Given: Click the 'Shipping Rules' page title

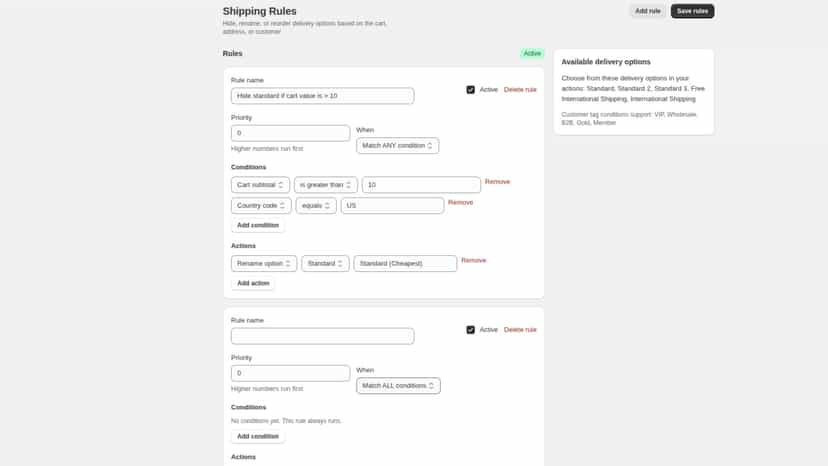Looking at the screenshot, I should pyautogui.click(x=259, y=11).
